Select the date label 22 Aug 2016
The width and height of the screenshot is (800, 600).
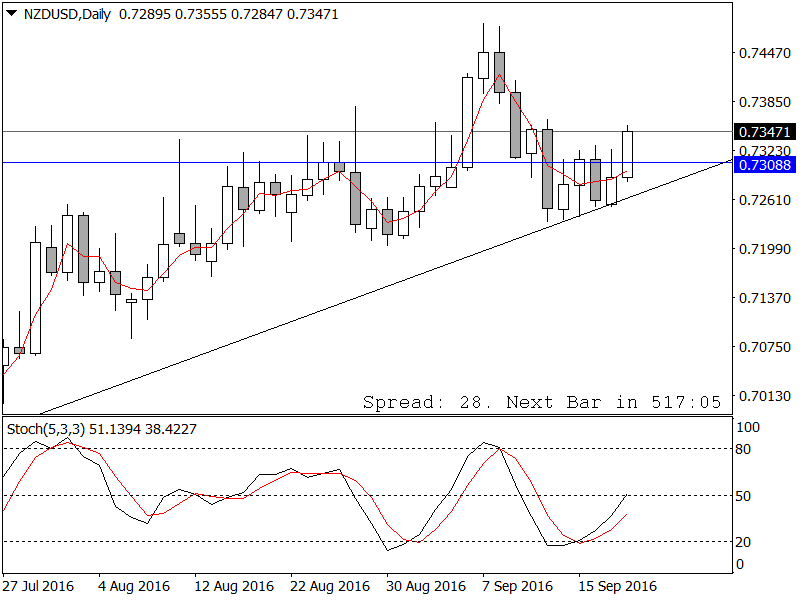pos(330,586)
